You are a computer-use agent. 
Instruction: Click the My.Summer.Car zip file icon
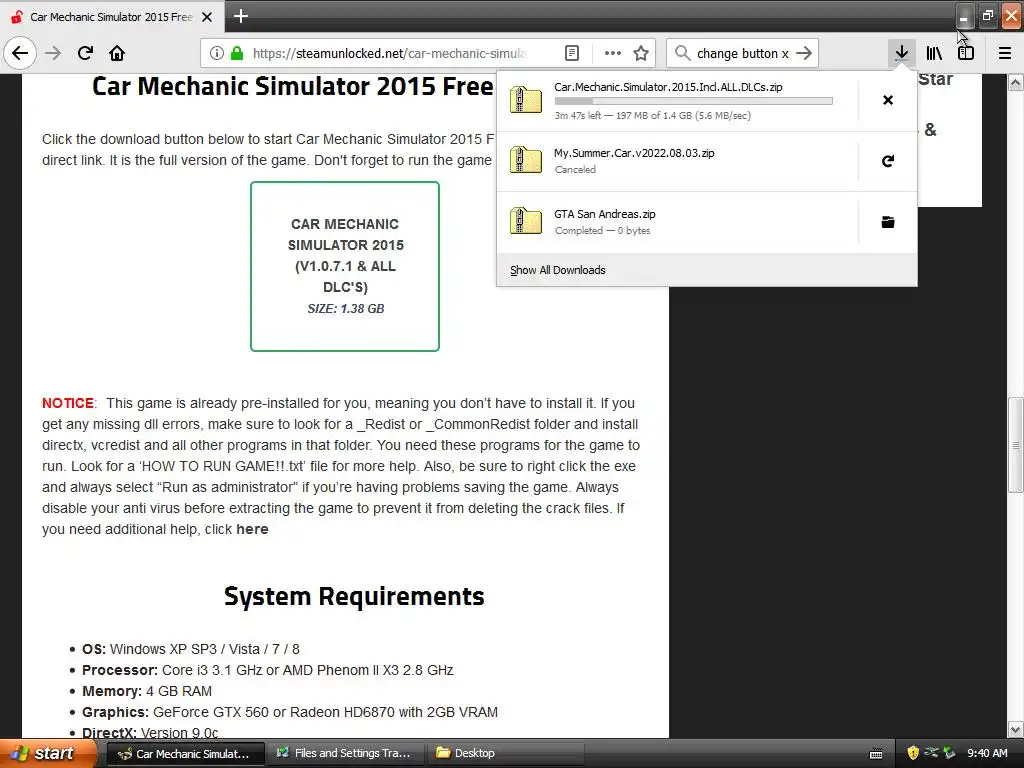[526, 160]
